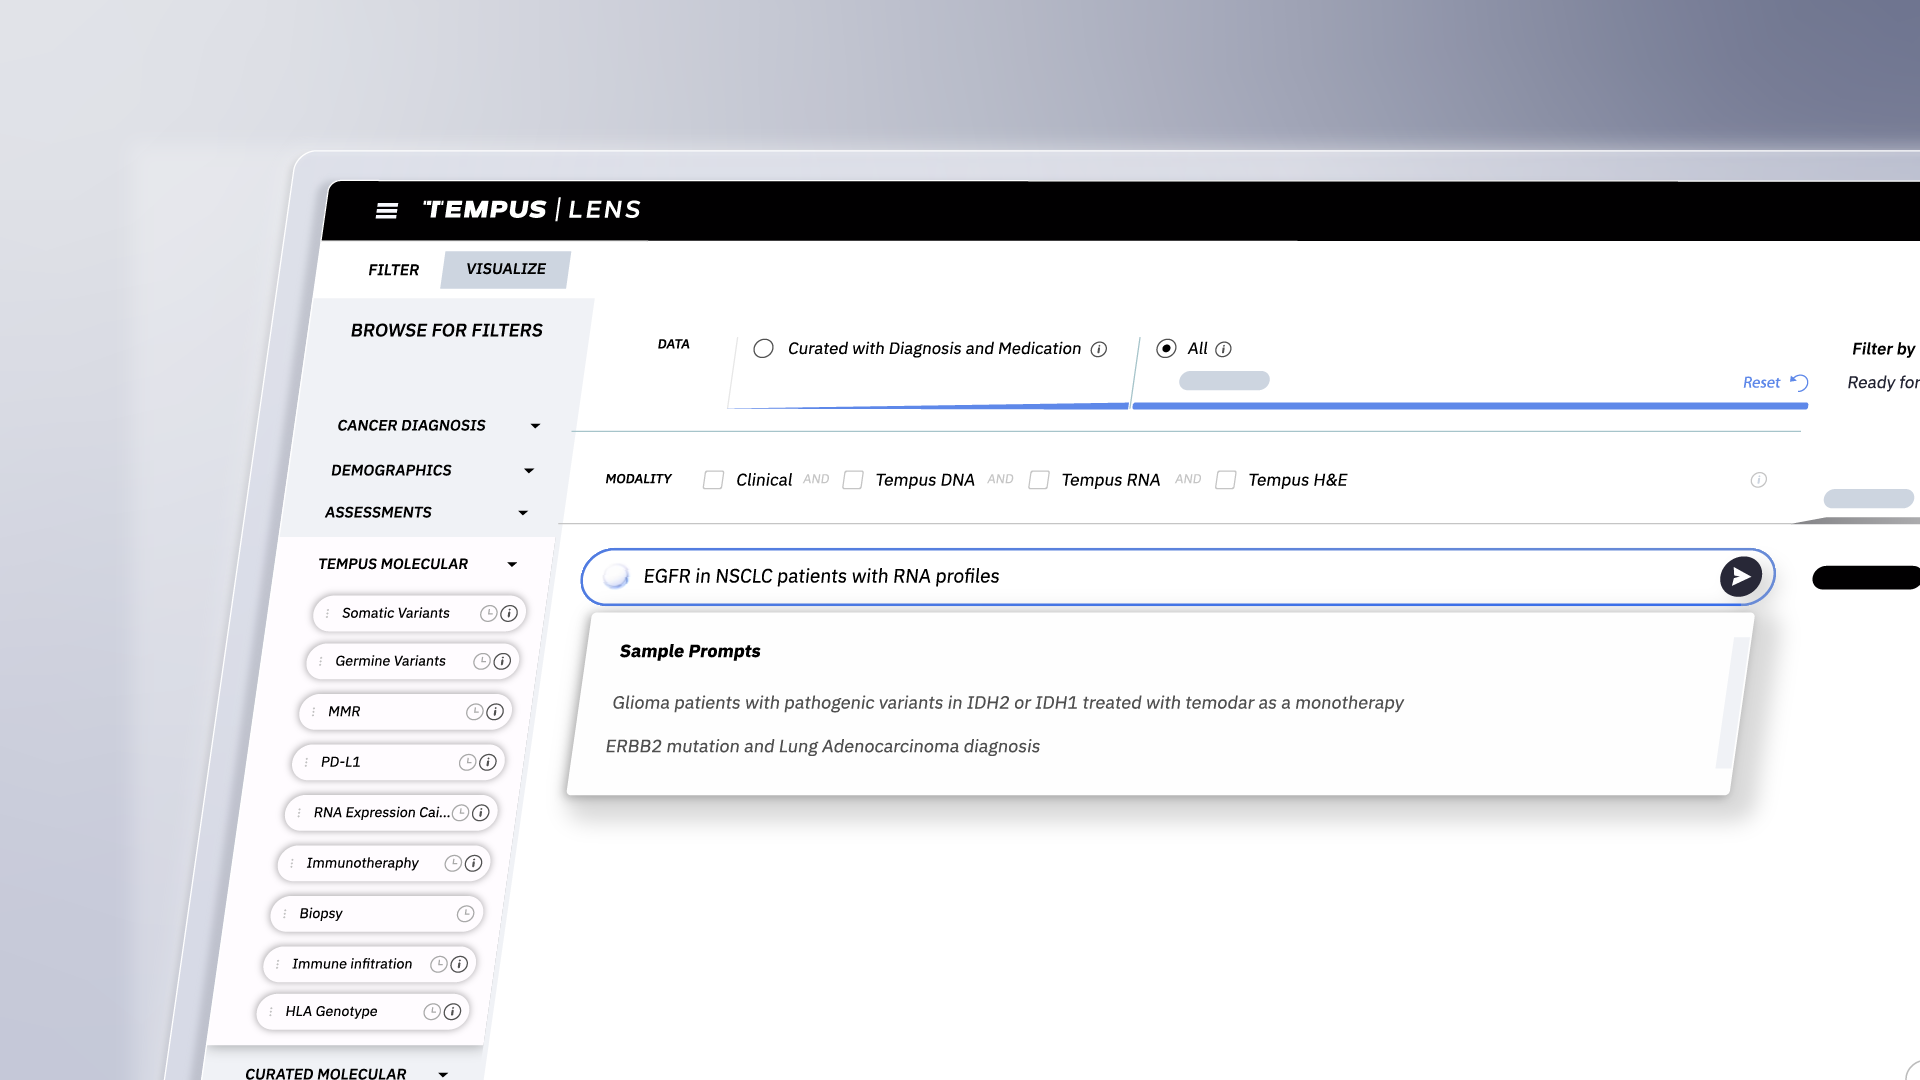Click the info icon for PD-L1
Viewport: 1920px width, 1080px height.
[488, 762]
